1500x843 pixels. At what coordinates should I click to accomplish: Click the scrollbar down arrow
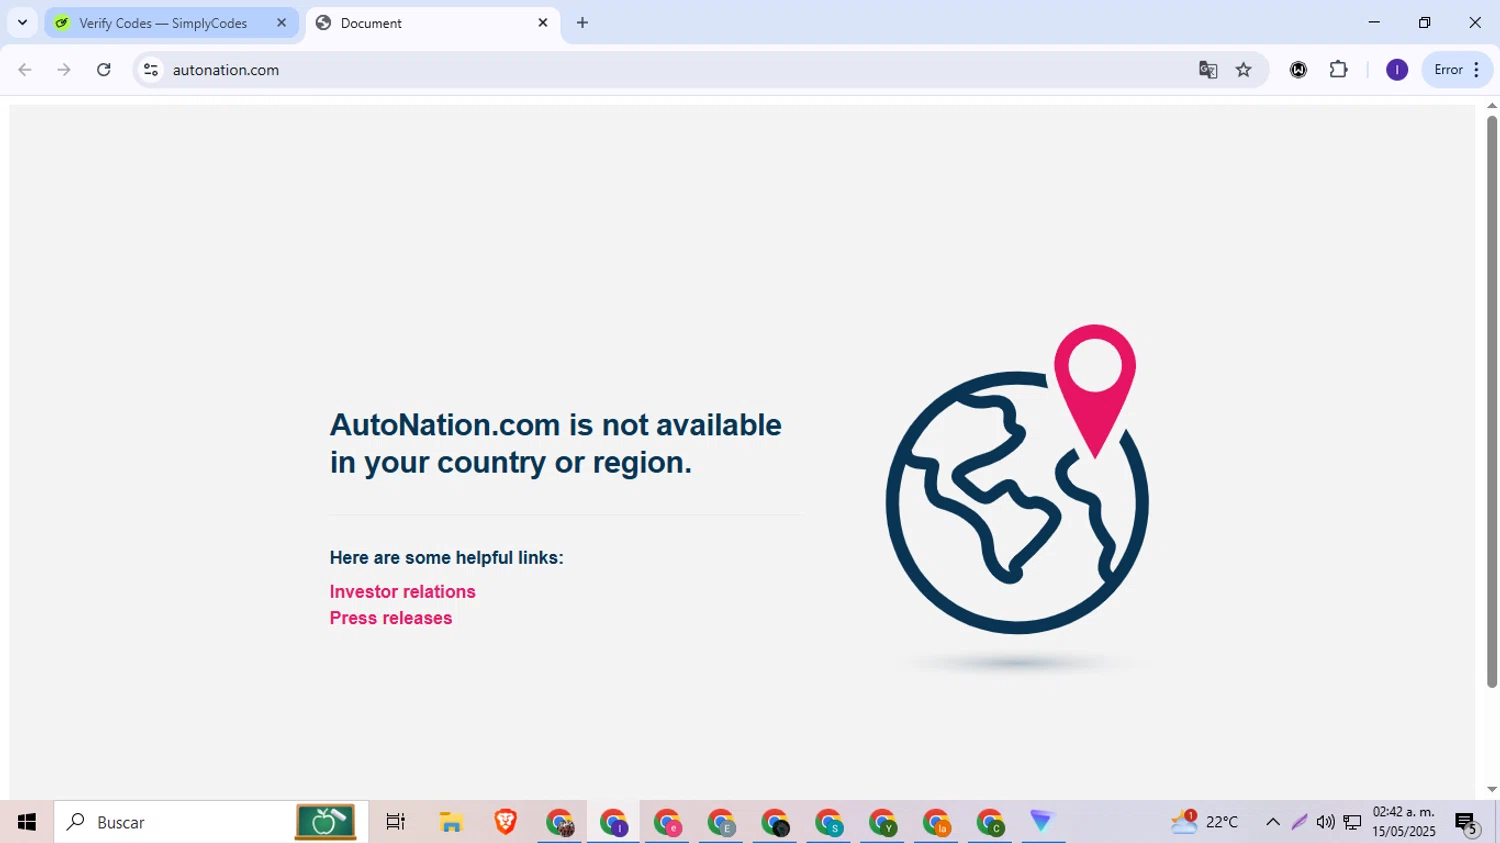1492,790
